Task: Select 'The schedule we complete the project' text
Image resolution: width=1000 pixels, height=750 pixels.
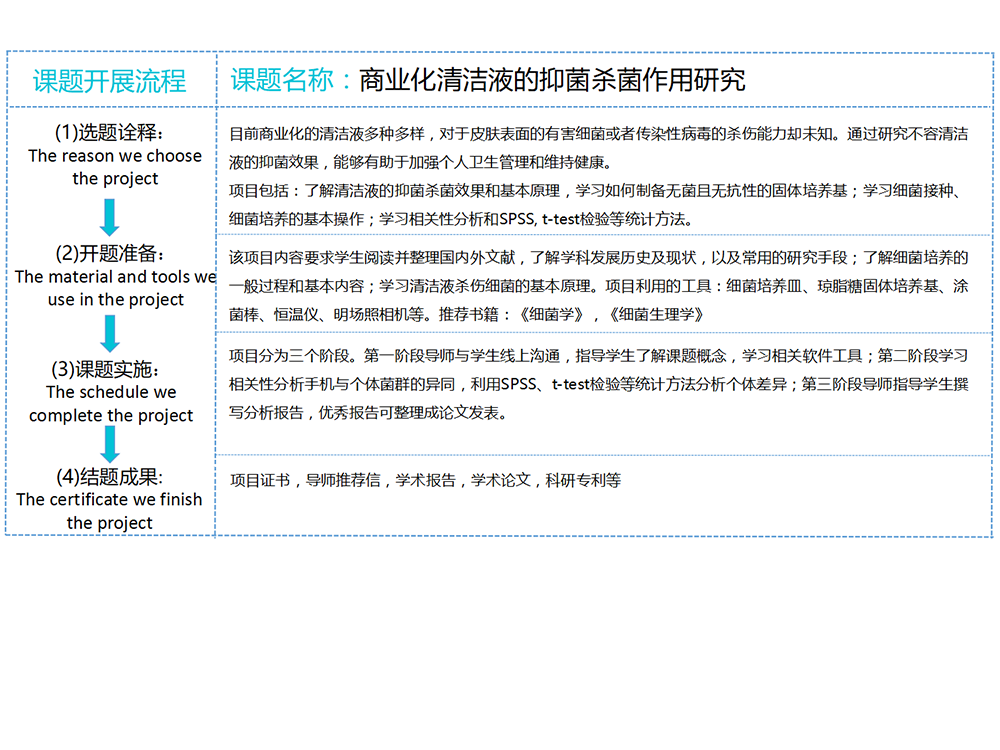Action: click(x=111, y=403)
